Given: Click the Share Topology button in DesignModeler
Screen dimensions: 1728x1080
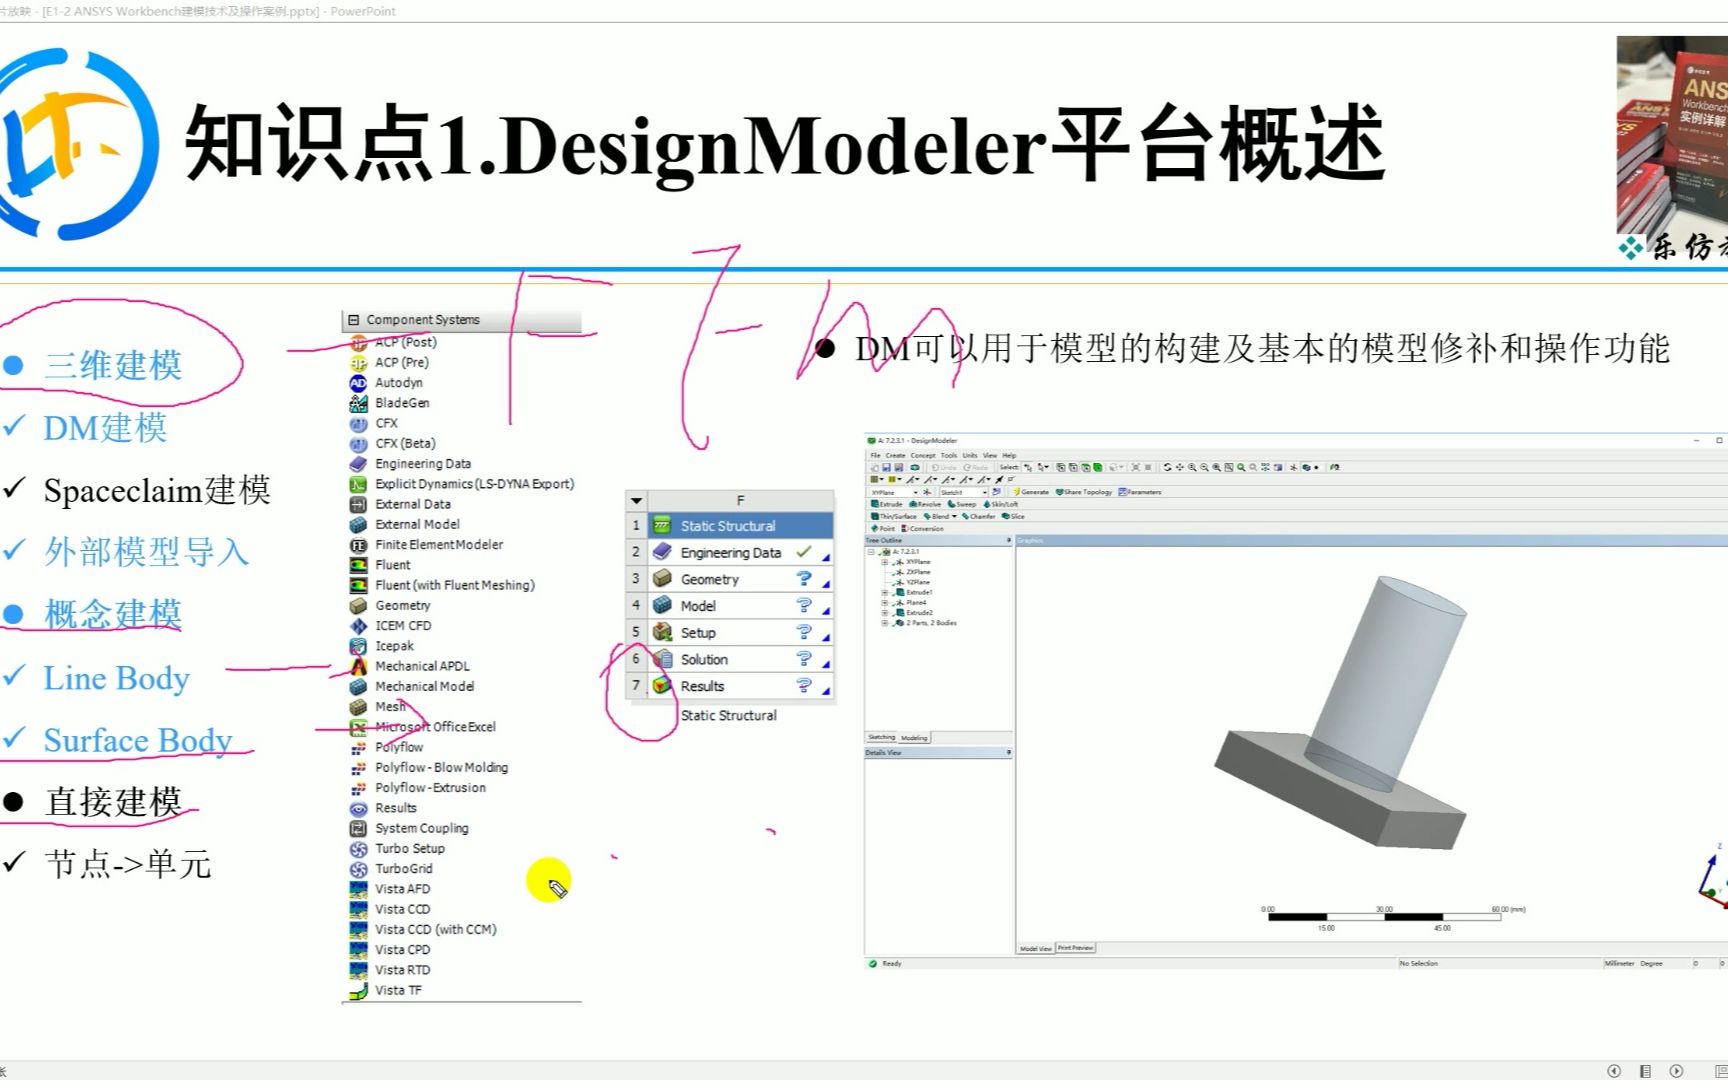Looking at the screenshot, I should click(1084, 492).
